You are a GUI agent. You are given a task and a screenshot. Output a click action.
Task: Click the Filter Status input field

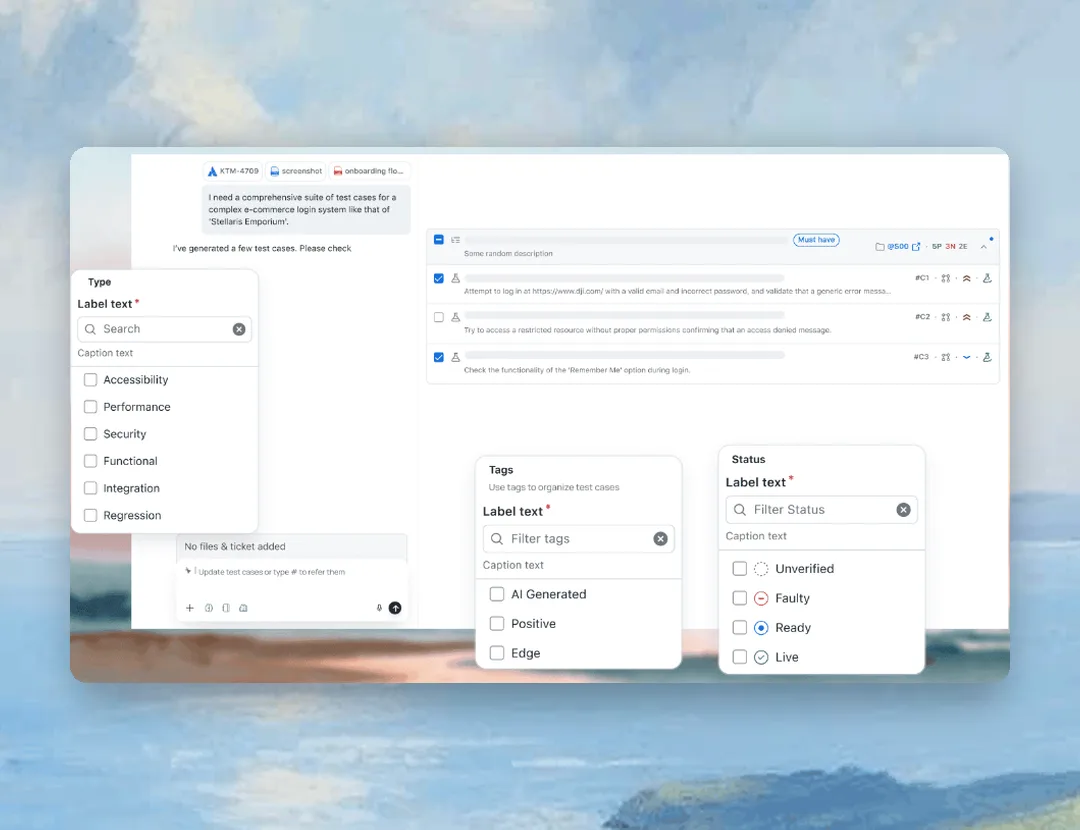point(822,510)
